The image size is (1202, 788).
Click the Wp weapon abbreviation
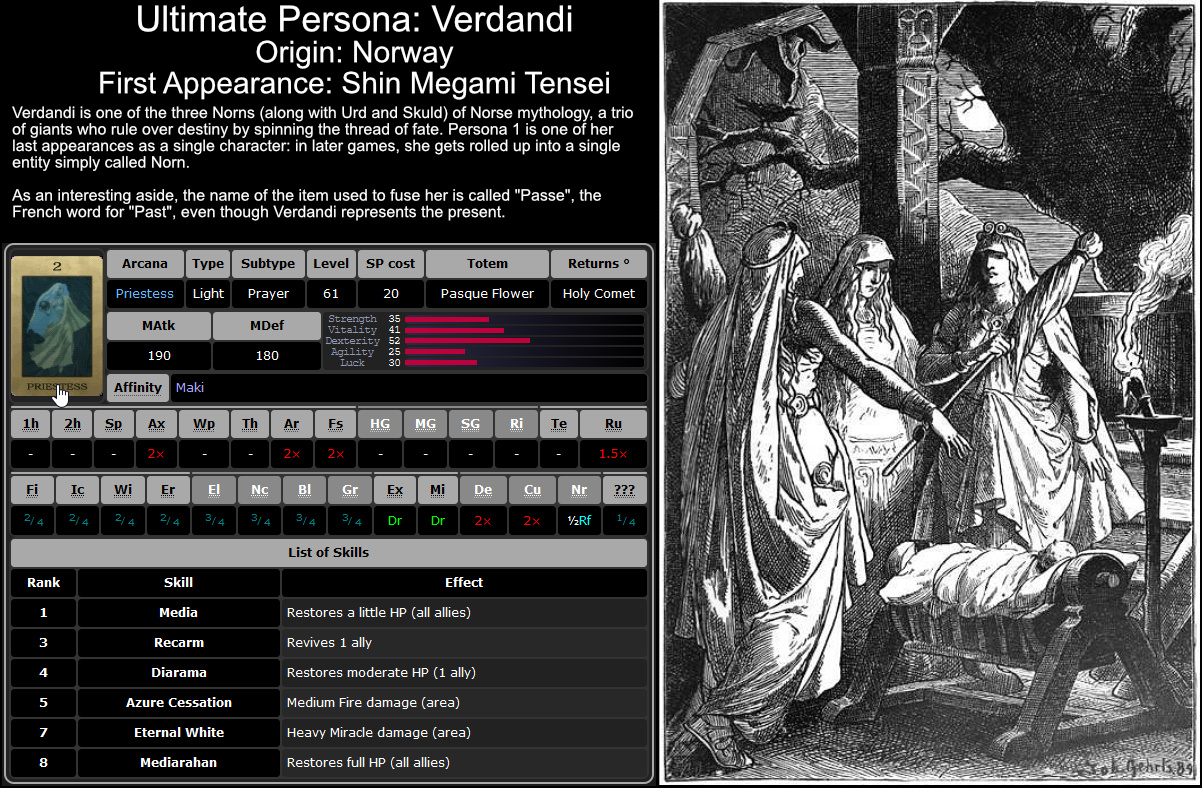(204, 424)
